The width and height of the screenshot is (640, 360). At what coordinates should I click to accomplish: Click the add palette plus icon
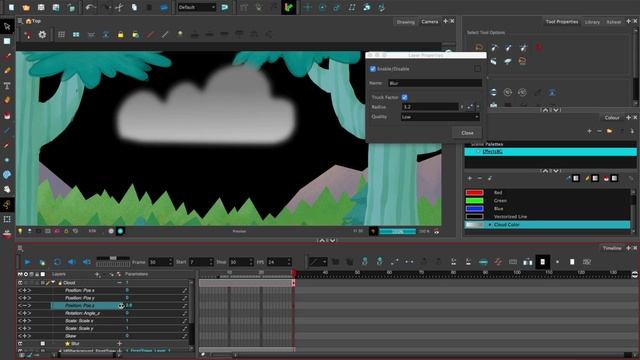(x=589, y=131)
